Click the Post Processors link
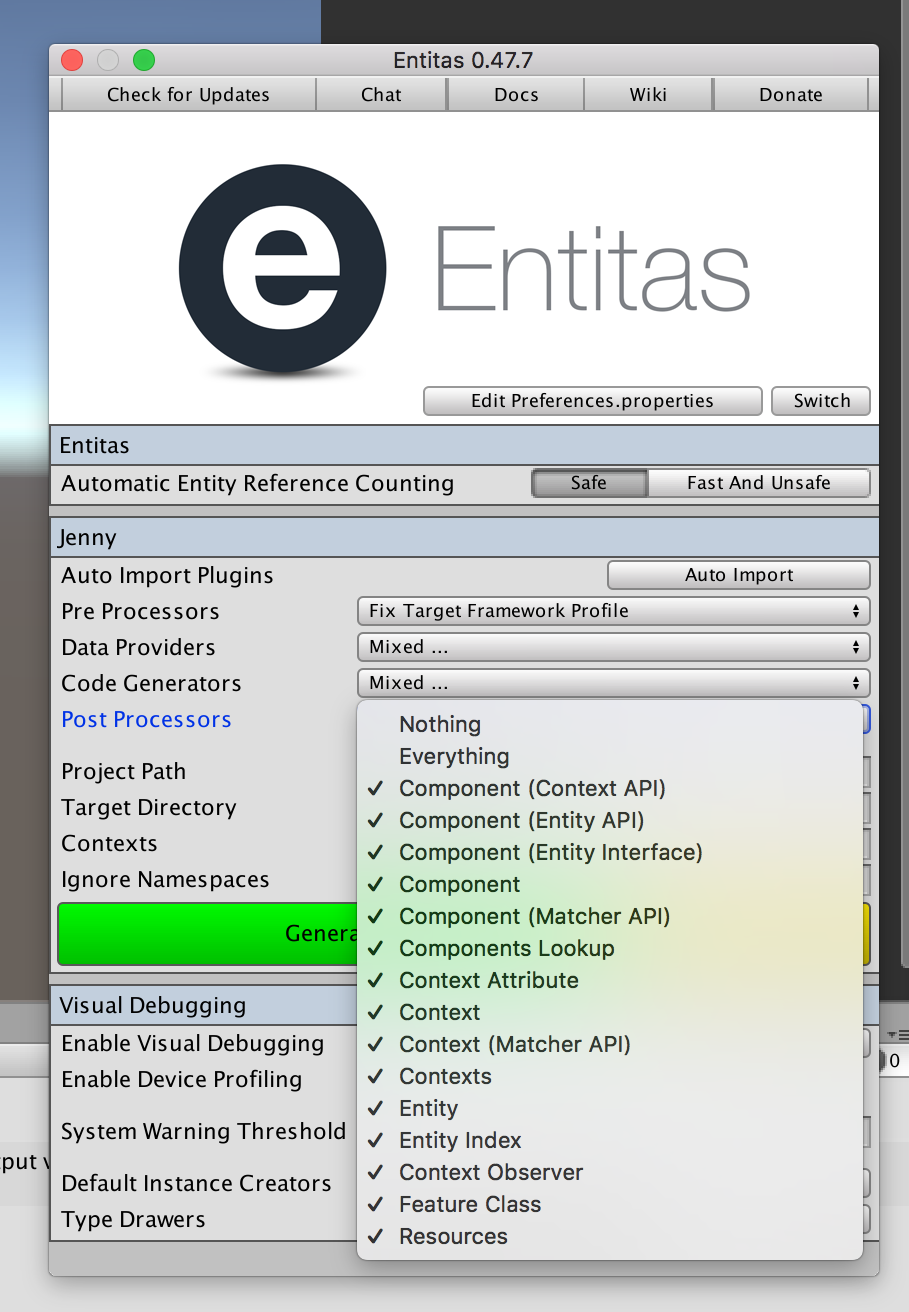Viewport: 909px width, 1312px height. (146, 719)
